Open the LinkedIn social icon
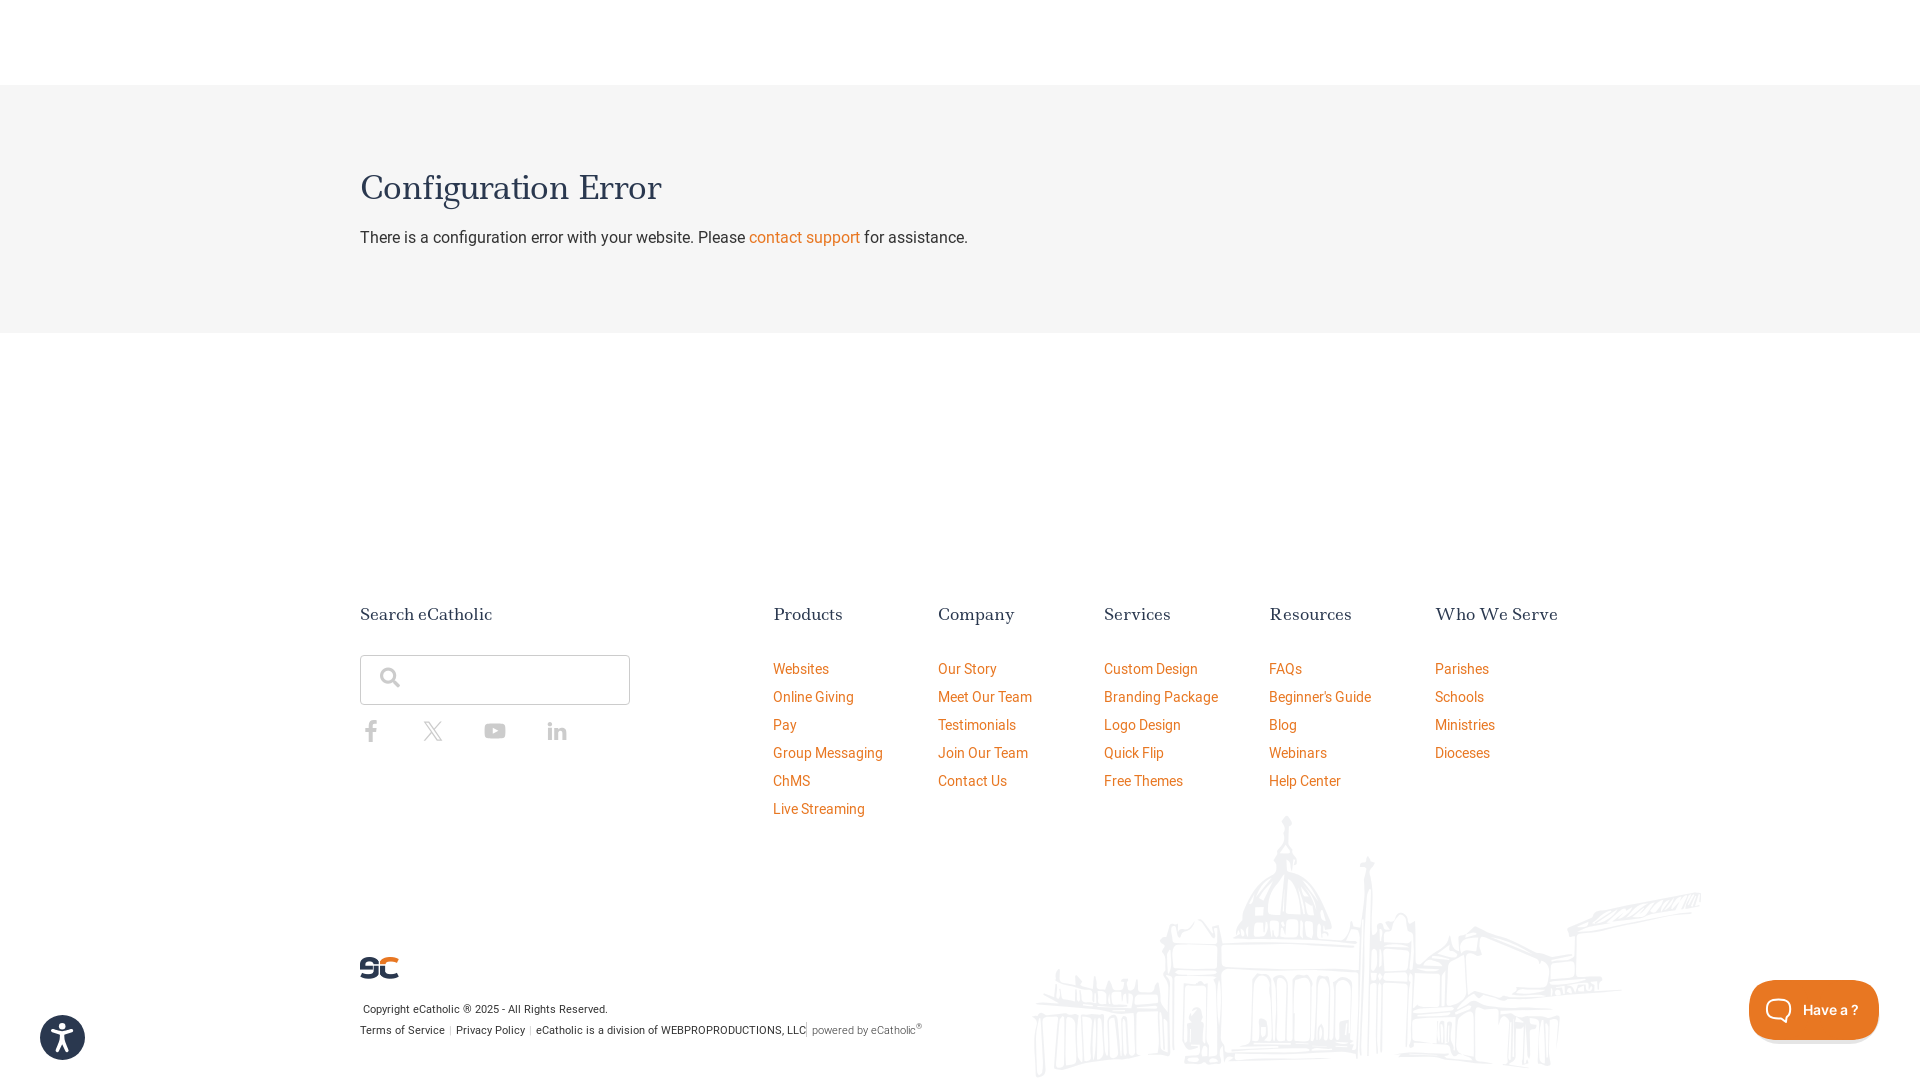Viewport: 1920px width, 1080px height. 557,731
